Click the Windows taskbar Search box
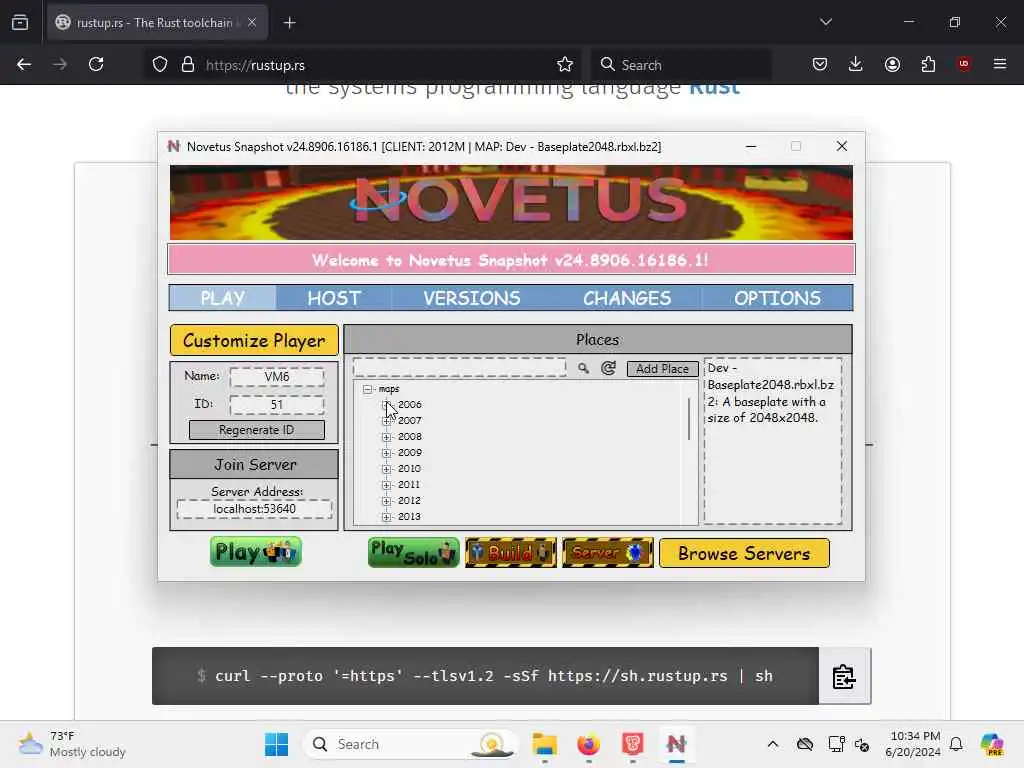Image resolution: width=1024 pixels, height=768 pixels. click(410, 744)
